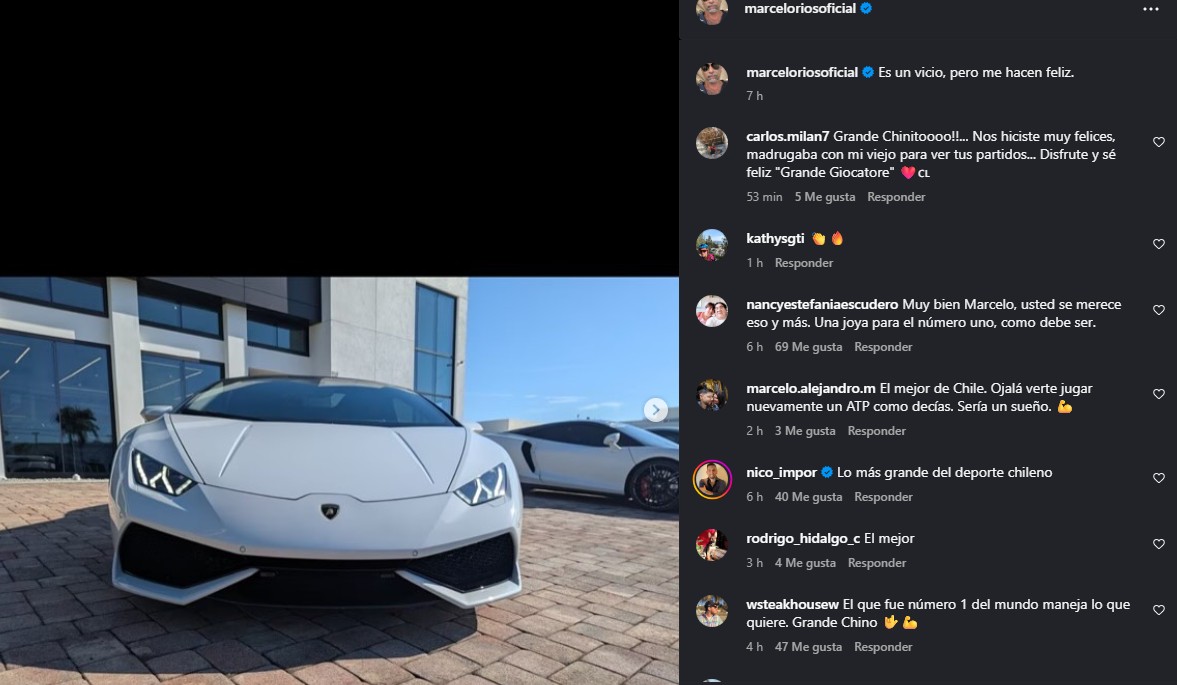Reply to nancyestefaniaescudero's comment
Screen dimensions: 1177x685
click(x=883, y=347)
